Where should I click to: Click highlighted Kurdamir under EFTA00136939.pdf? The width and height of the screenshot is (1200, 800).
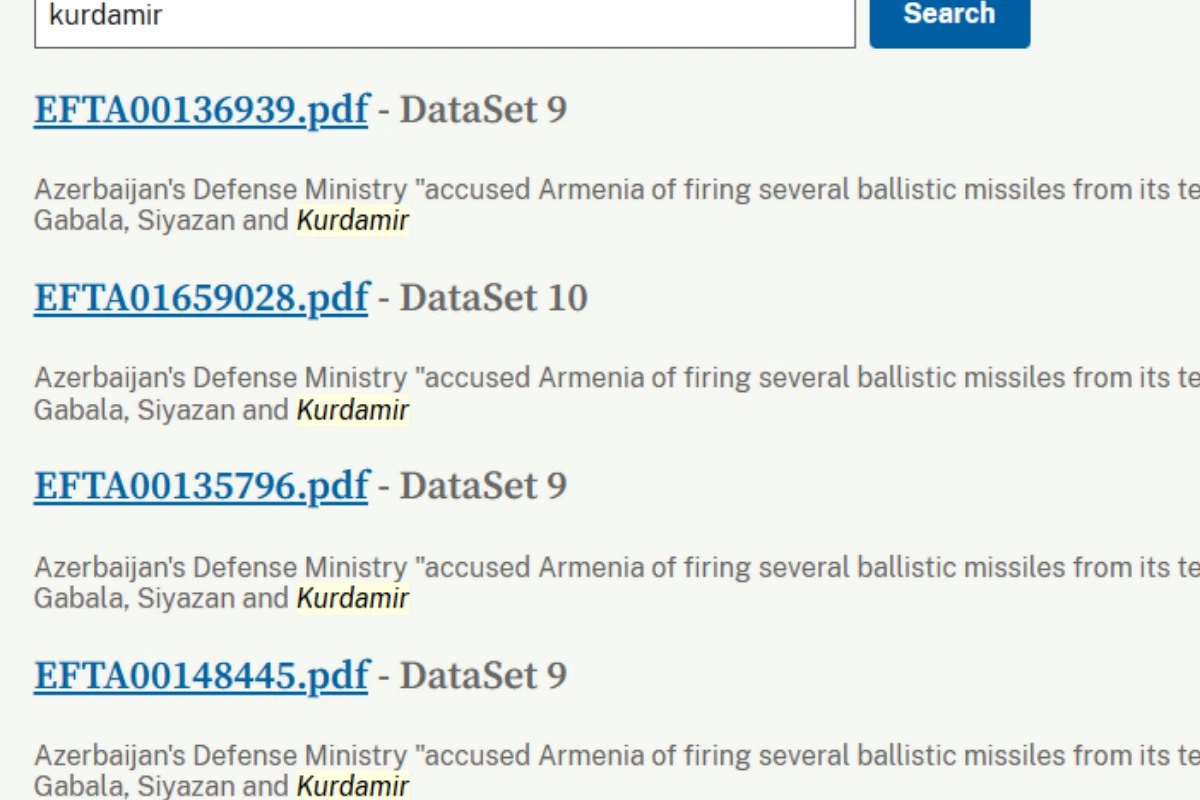pos(353,220)
